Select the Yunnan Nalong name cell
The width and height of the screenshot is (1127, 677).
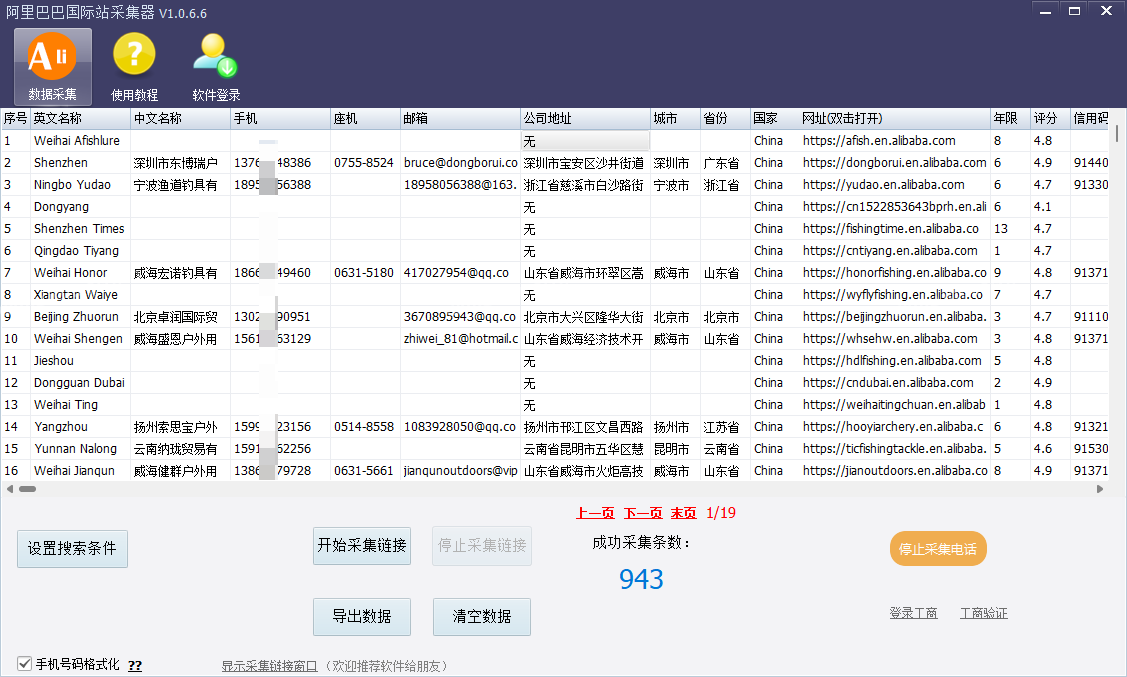pos(80,448)
